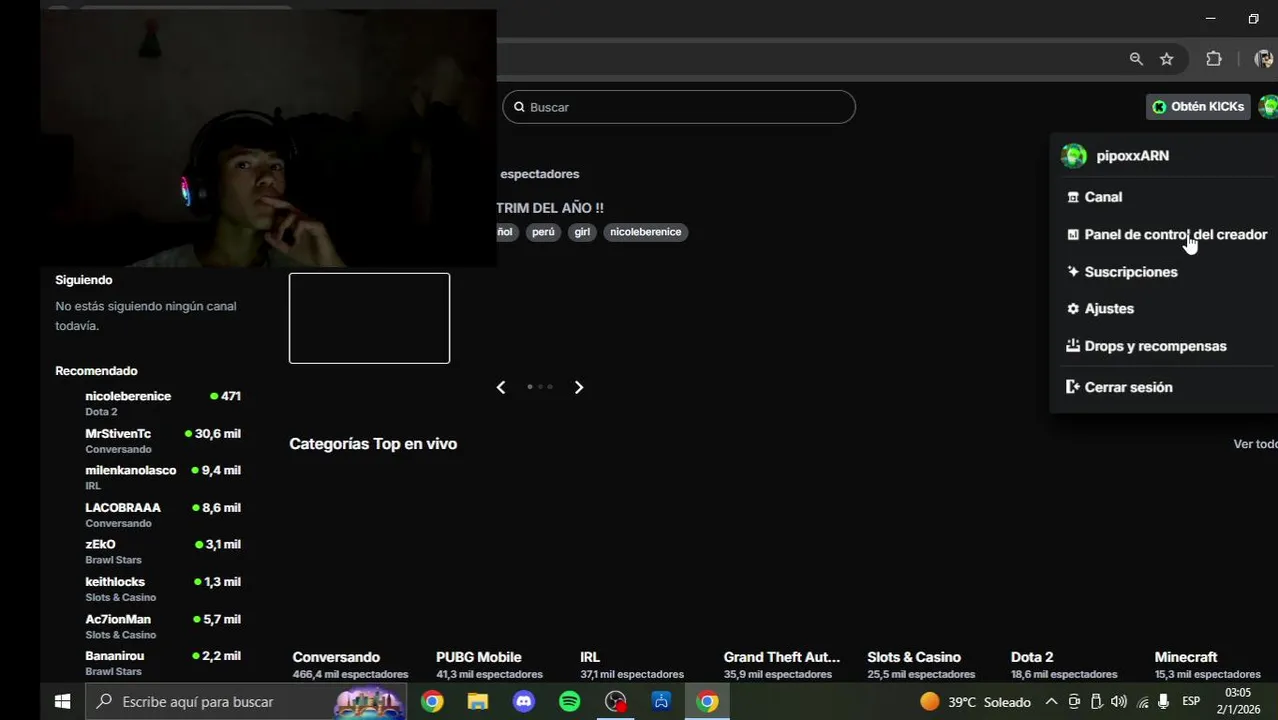Click the nicoleberenice tag

(645, 232)
